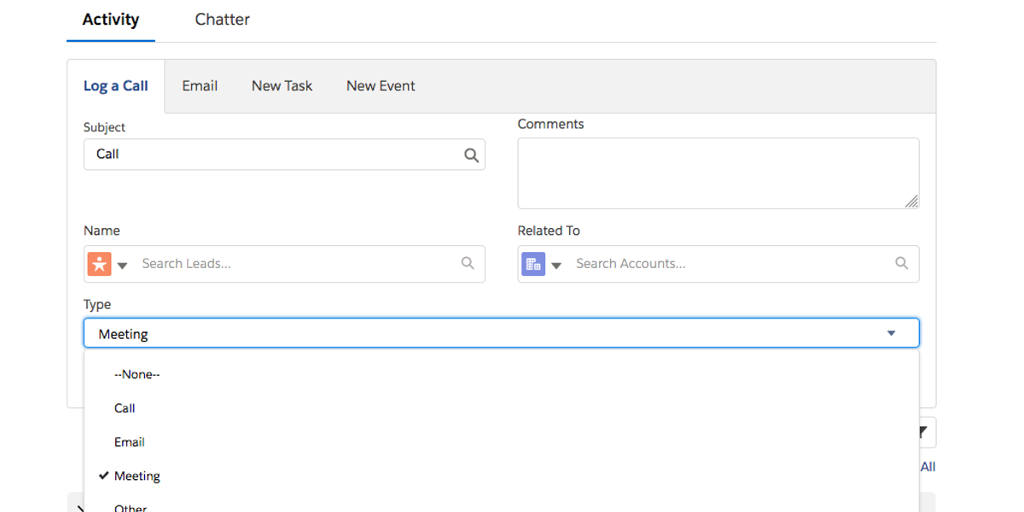Click the search icon in Search Leads field
This screenshot has height=512, width=1024.
467,264
